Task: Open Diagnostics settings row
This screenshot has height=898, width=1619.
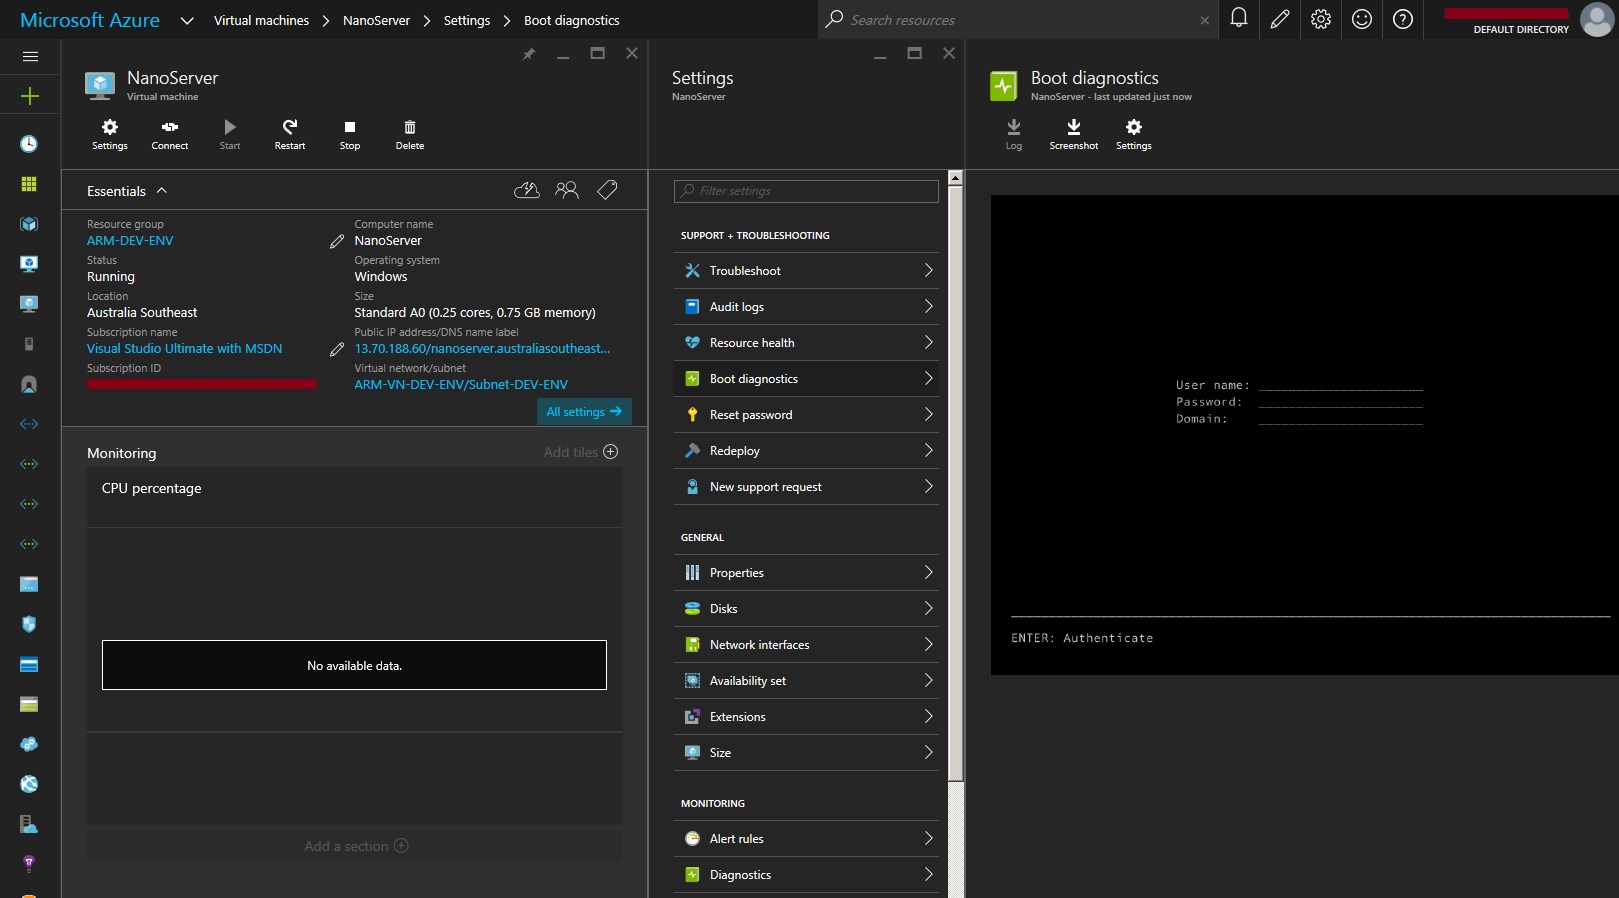Action: click(807, 875)
